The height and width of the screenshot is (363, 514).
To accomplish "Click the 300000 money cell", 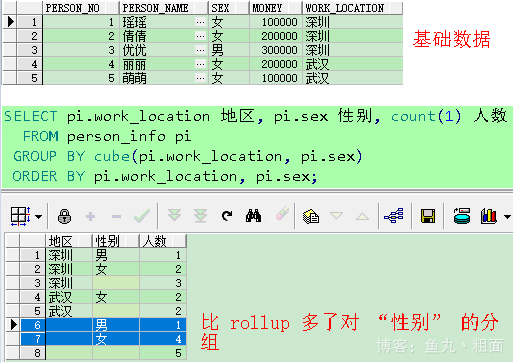I will point(276,50).
